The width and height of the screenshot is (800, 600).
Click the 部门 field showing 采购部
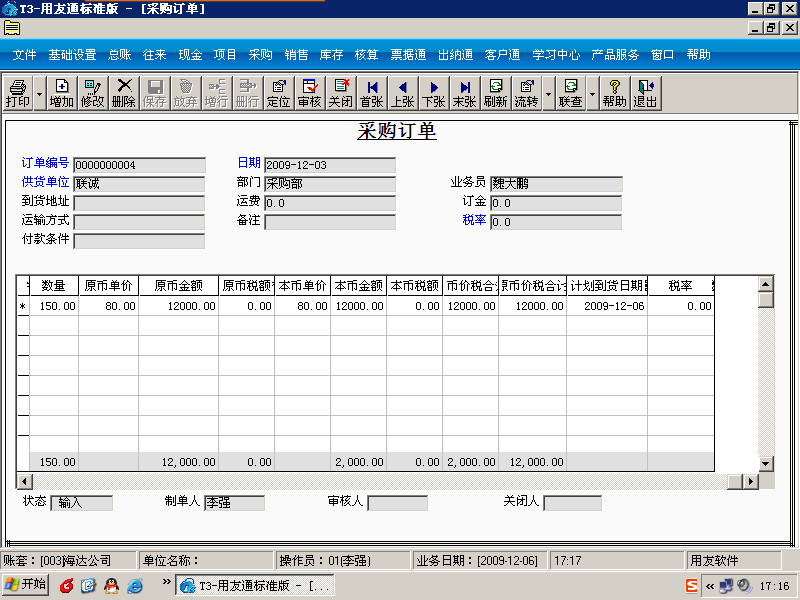pyautogui.click(x=330, y=184)
